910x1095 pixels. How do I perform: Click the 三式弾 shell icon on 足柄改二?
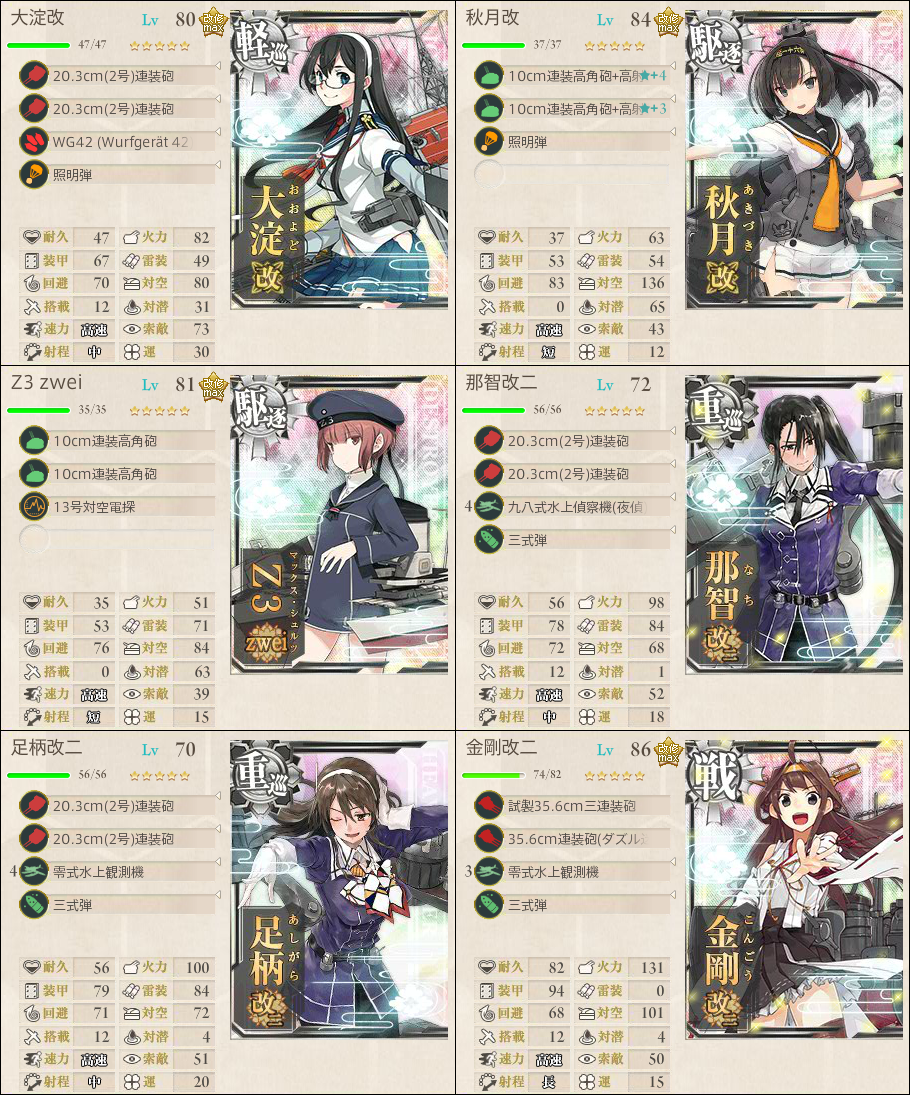[34, 904]
